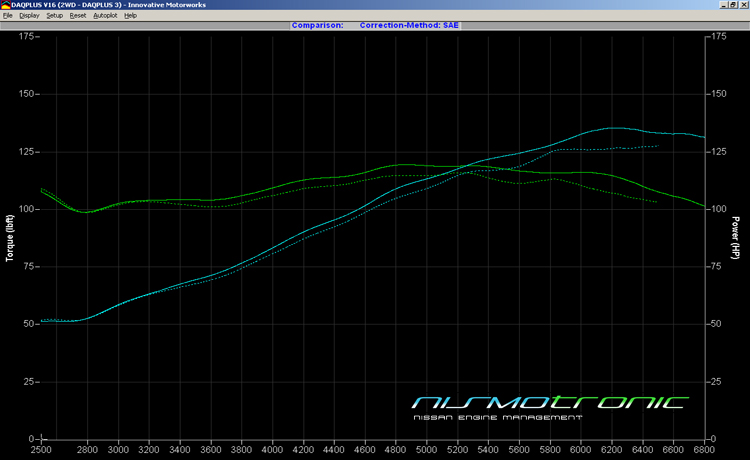
Task: Open the Help menu
Action: [131, 16]
